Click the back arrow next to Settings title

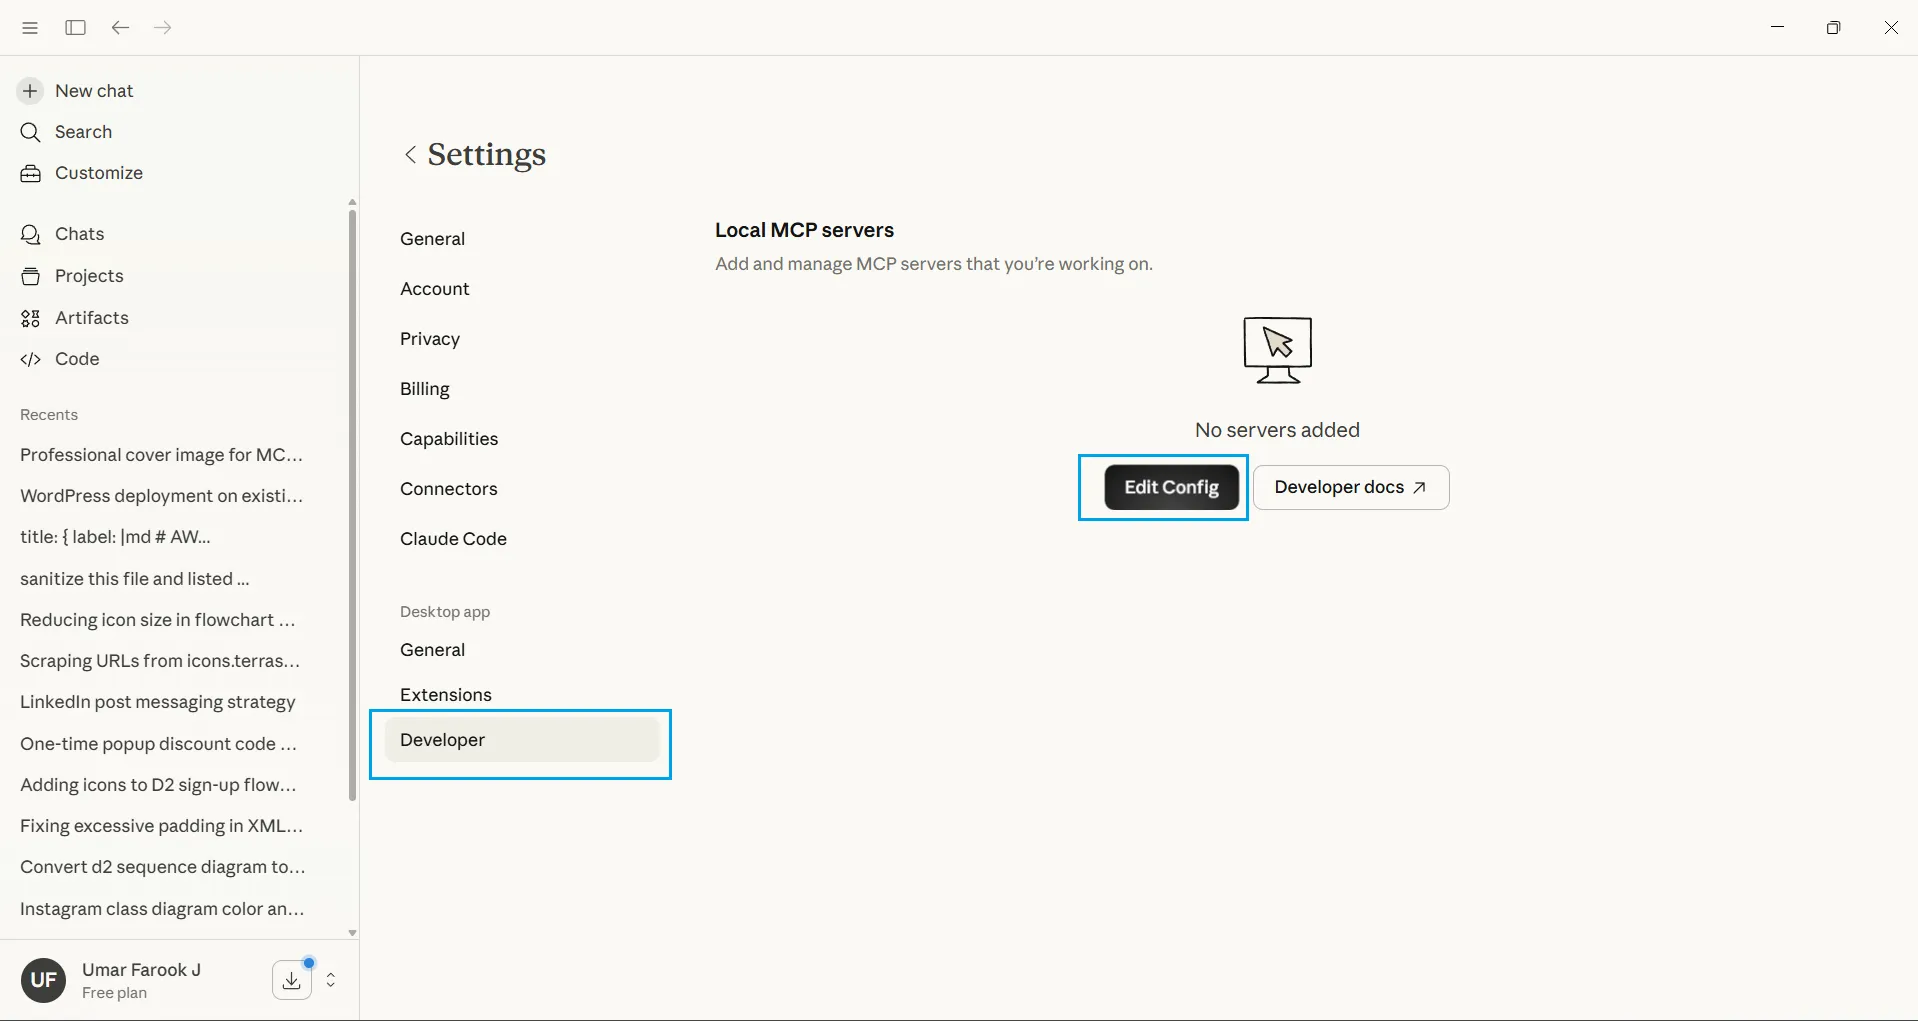coord(411,154)
